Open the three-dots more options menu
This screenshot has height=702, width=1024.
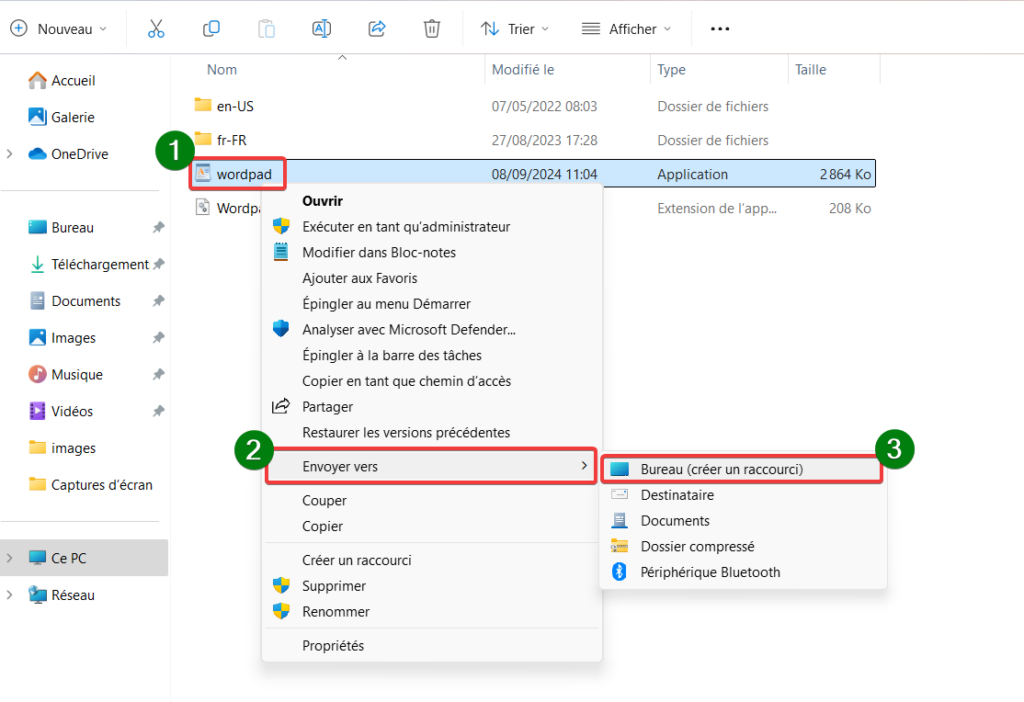point(720,29)
